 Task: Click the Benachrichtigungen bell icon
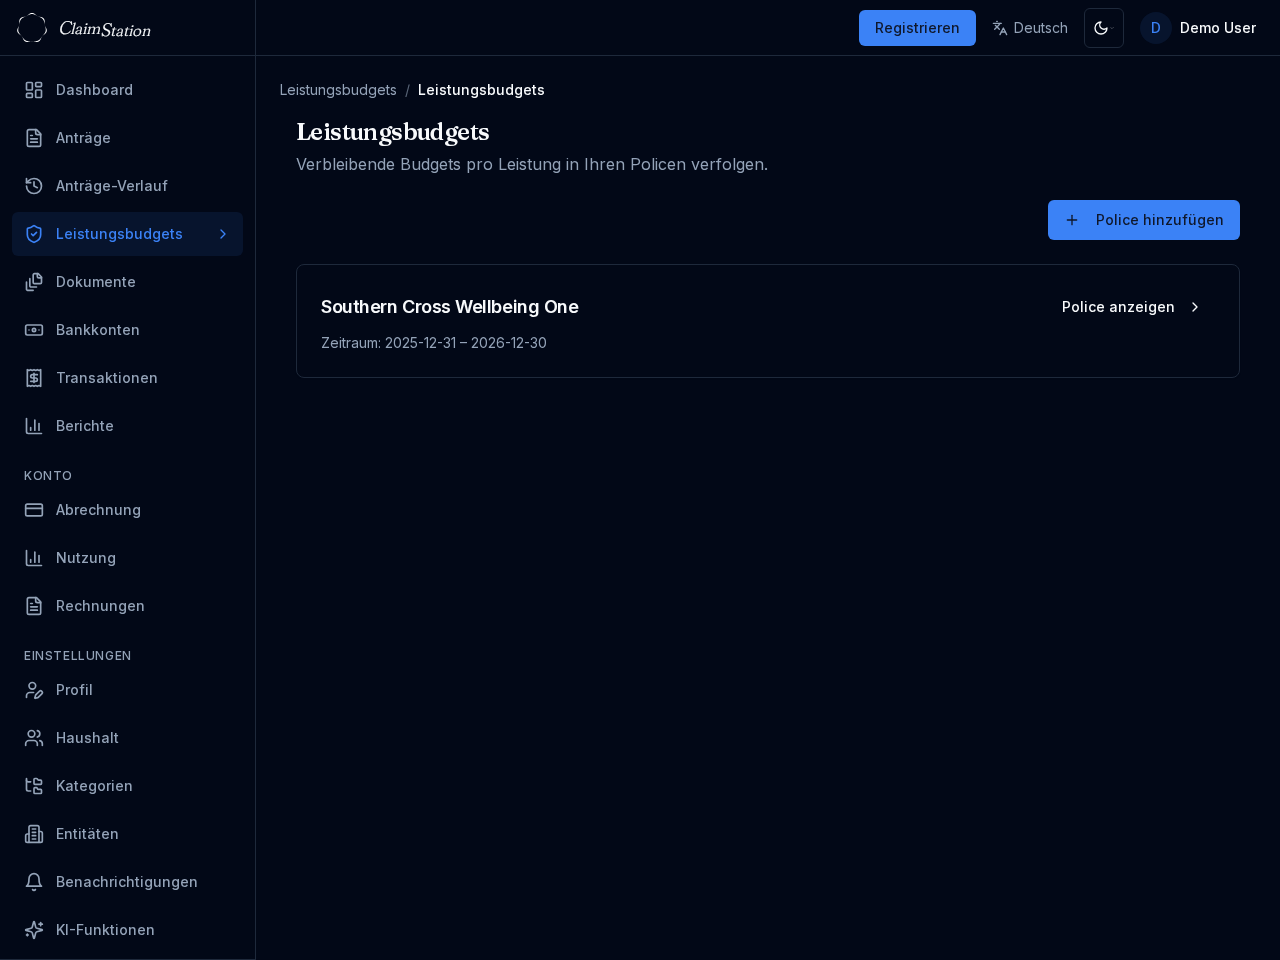[x=34, y=882]
